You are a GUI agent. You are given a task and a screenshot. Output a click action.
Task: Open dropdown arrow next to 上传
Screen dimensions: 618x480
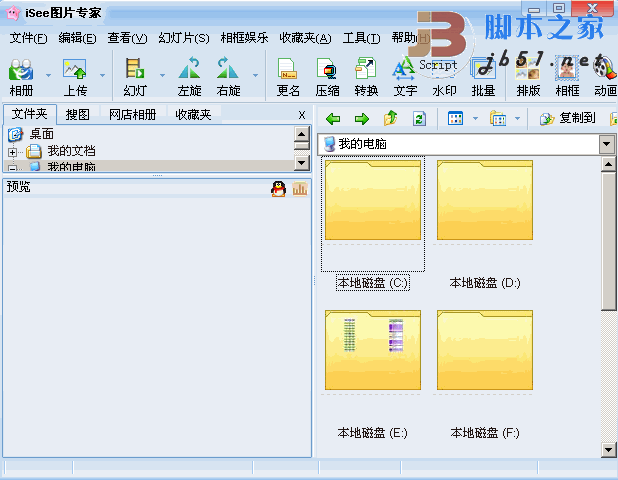click(102, 75)
